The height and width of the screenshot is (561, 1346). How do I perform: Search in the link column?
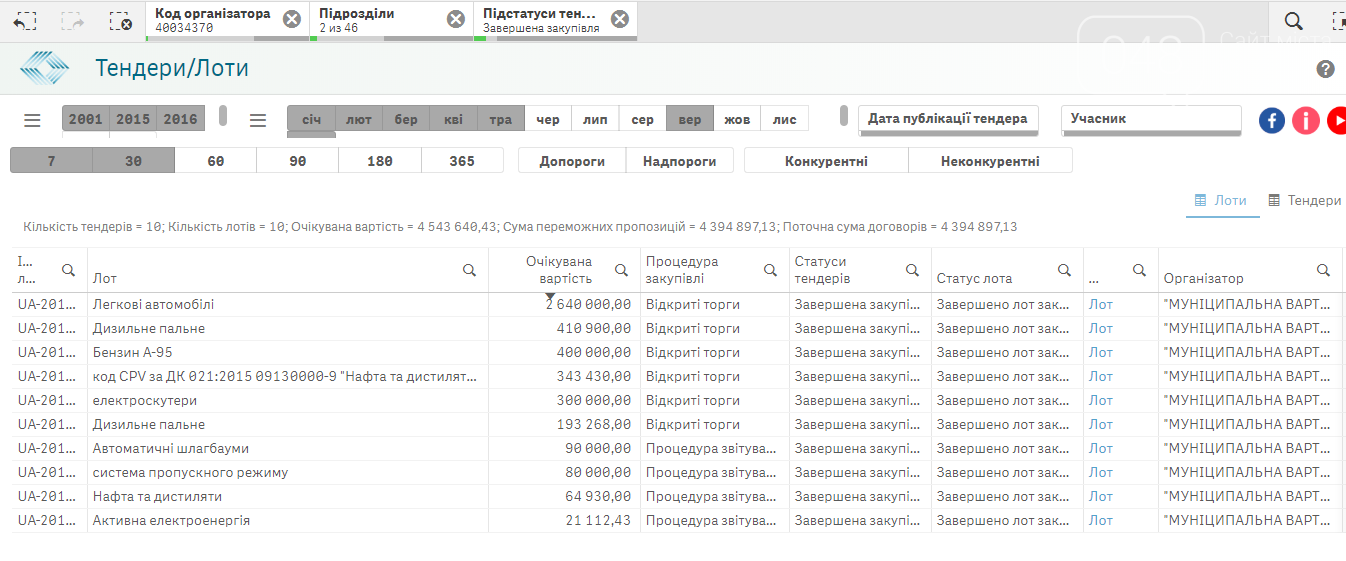(x=1139, y=270)
